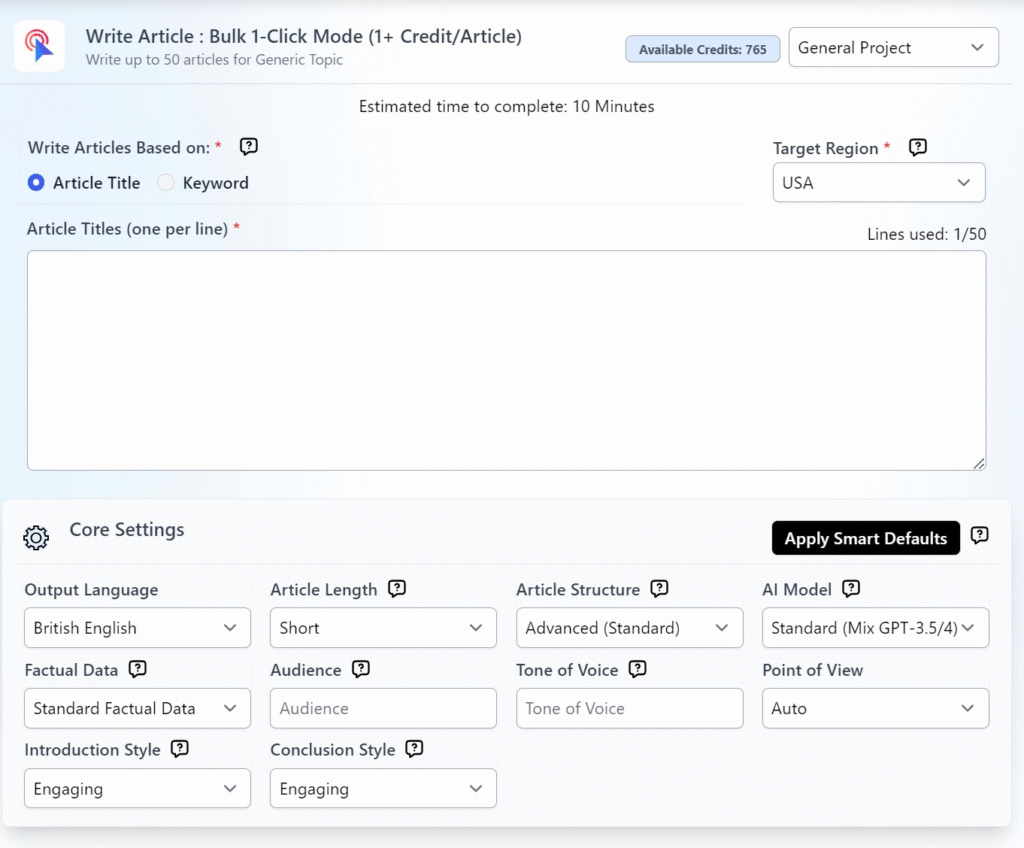Click the Tone of Voice input field
1024x848 pixels.
point(630,708)
